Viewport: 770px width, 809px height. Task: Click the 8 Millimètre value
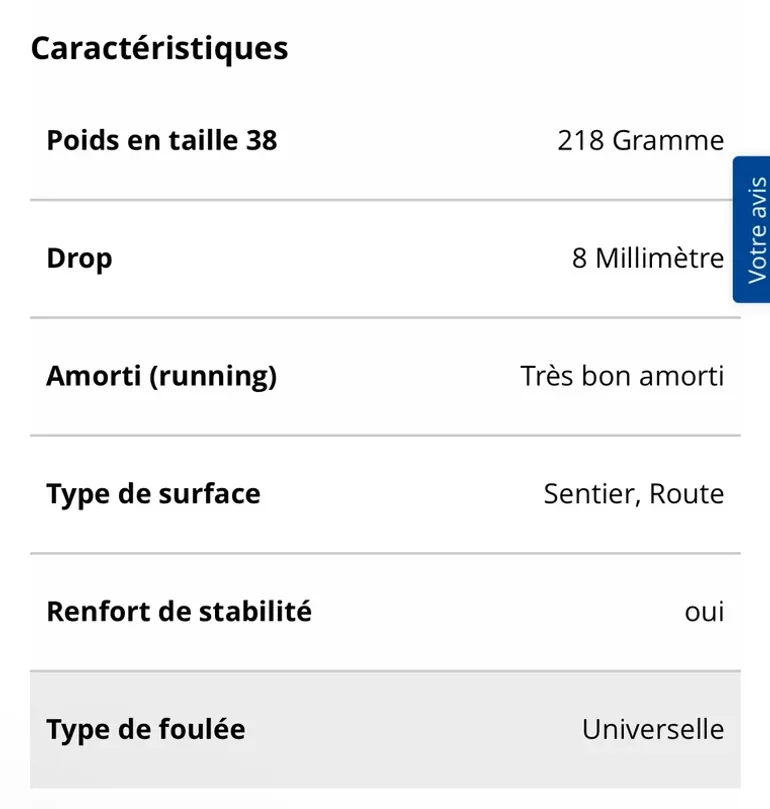pyautogui.click(x=648, y=258)
